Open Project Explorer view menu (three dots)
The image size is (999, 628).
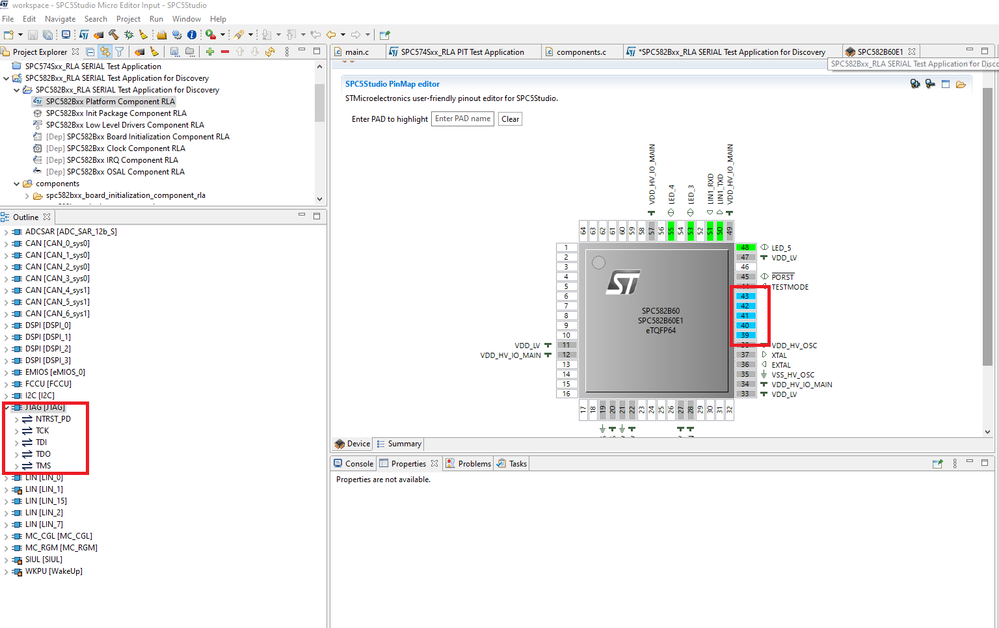click(287, 52)
